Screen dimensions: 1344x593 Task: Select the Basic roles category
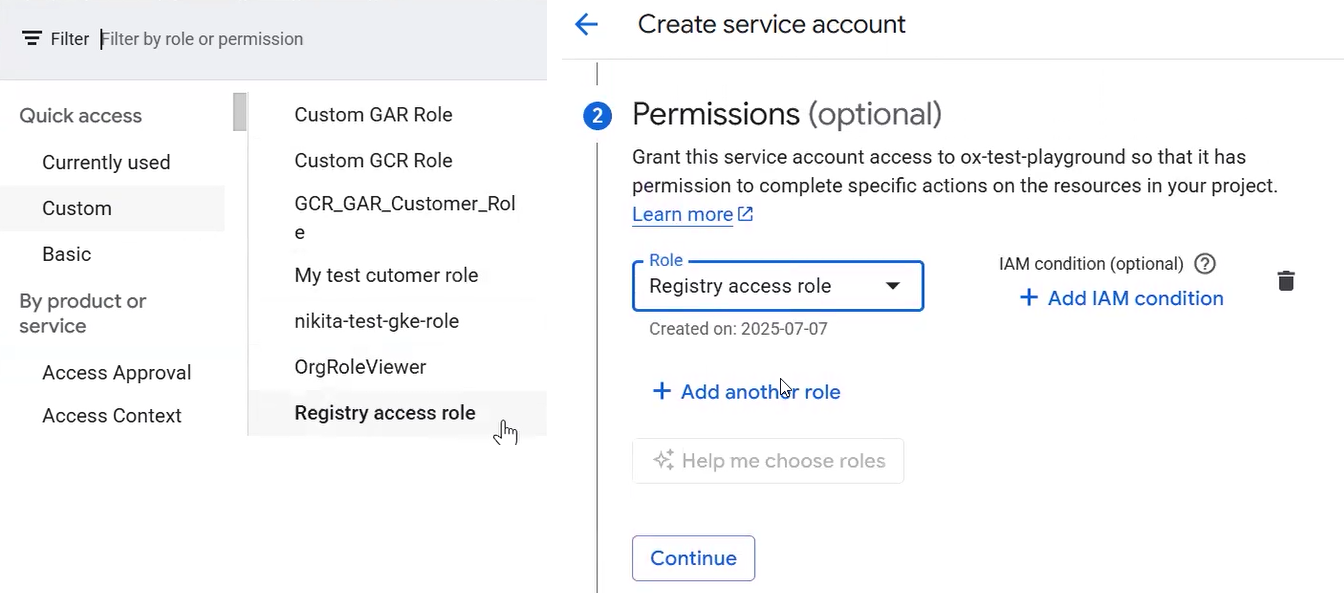point(67,254)
